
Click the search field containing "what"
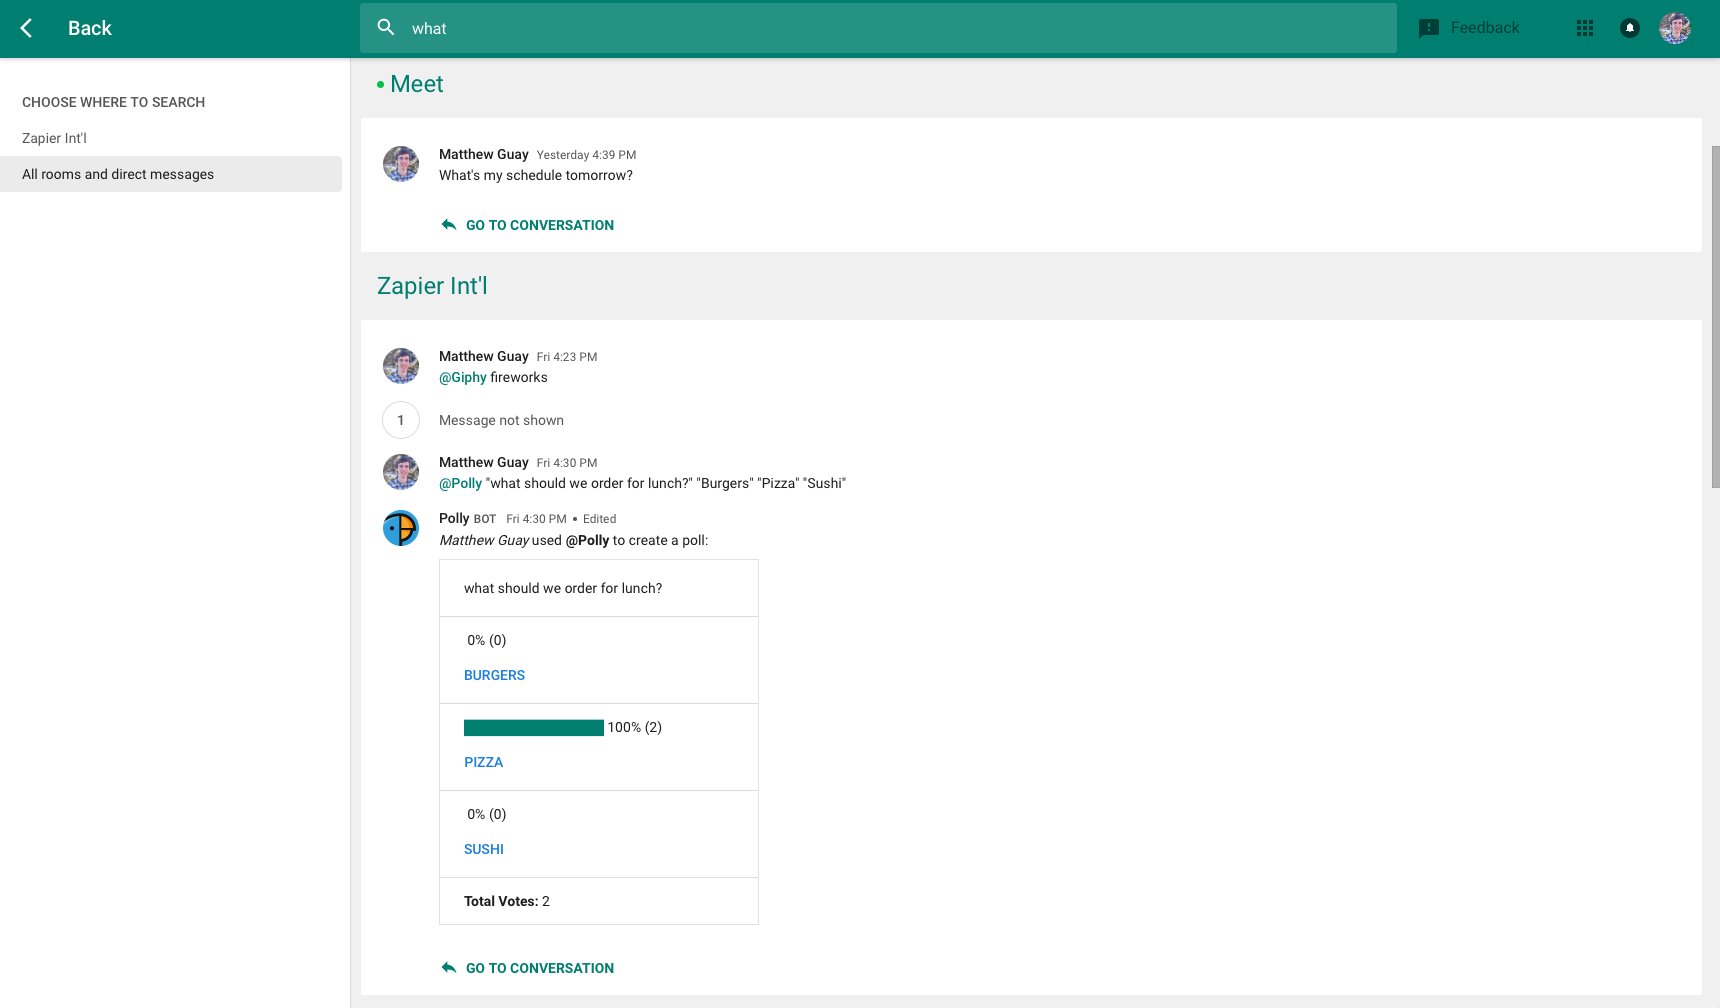coord(880,28)
